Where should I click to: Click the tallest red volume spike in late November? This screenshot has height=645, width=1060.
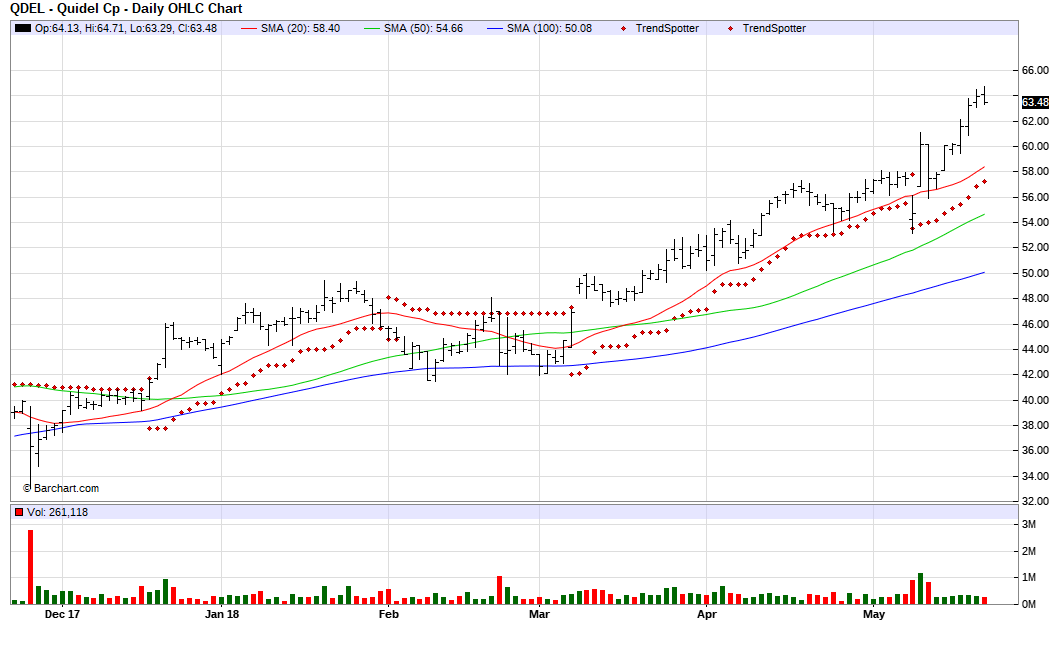tap(30, 567)
